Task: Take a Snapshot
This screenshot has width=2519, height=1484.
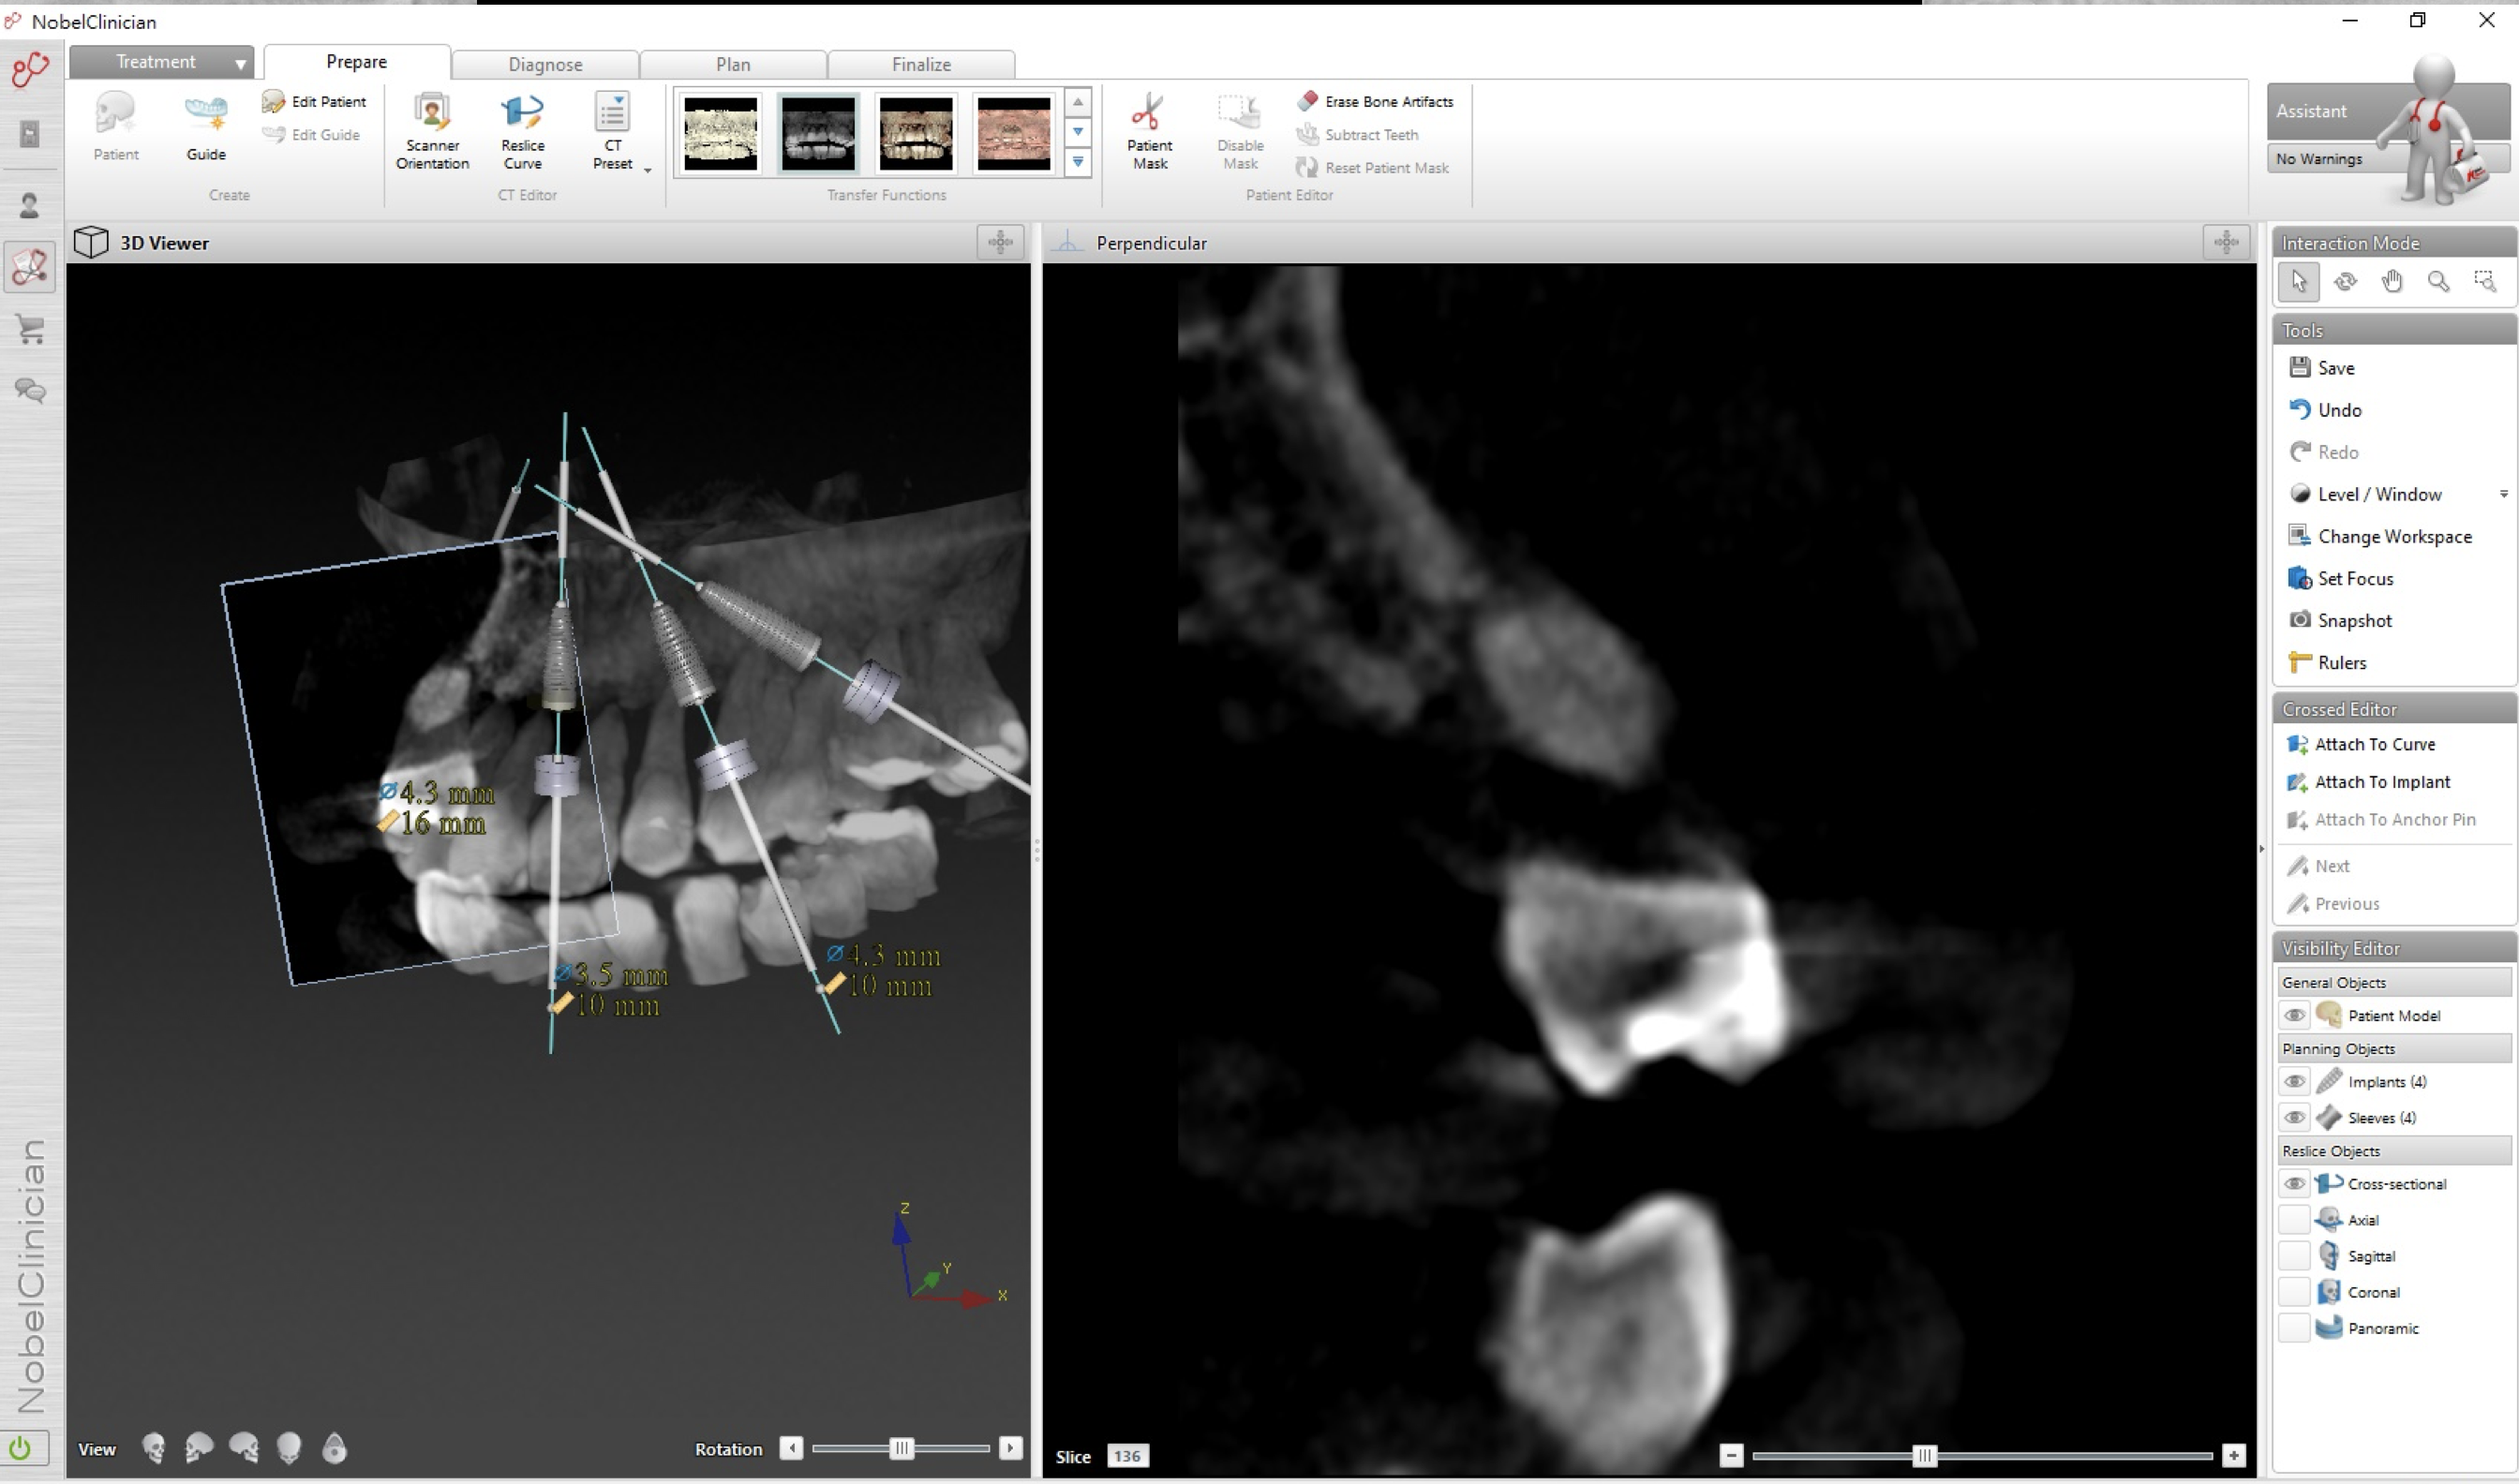Action: 2340,620
